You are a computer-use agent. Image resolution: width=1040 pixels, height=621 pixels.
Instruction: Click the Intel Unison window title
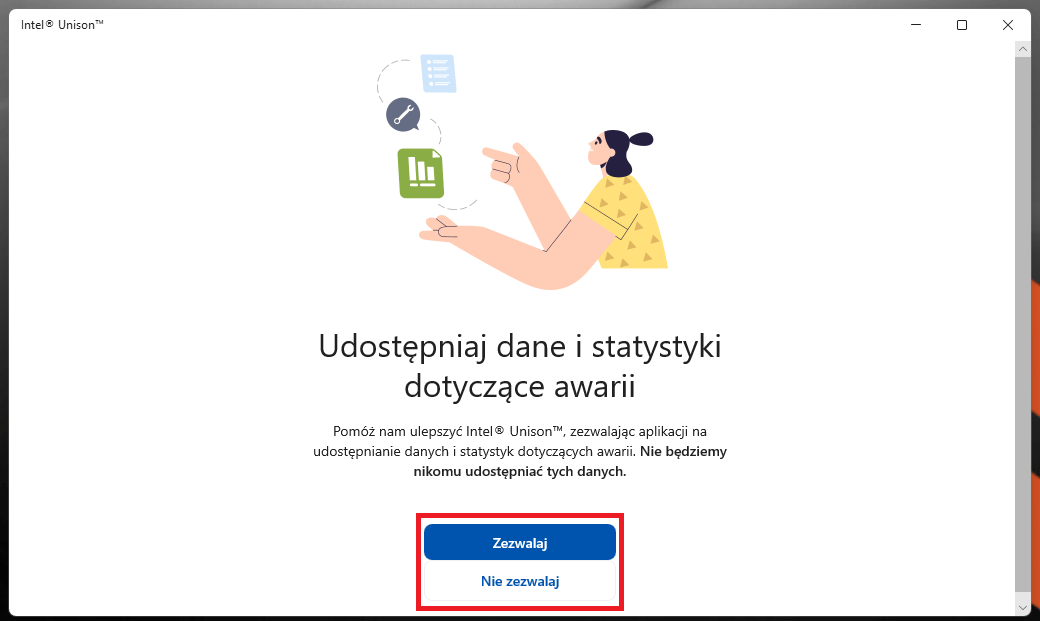click(62, 25)
